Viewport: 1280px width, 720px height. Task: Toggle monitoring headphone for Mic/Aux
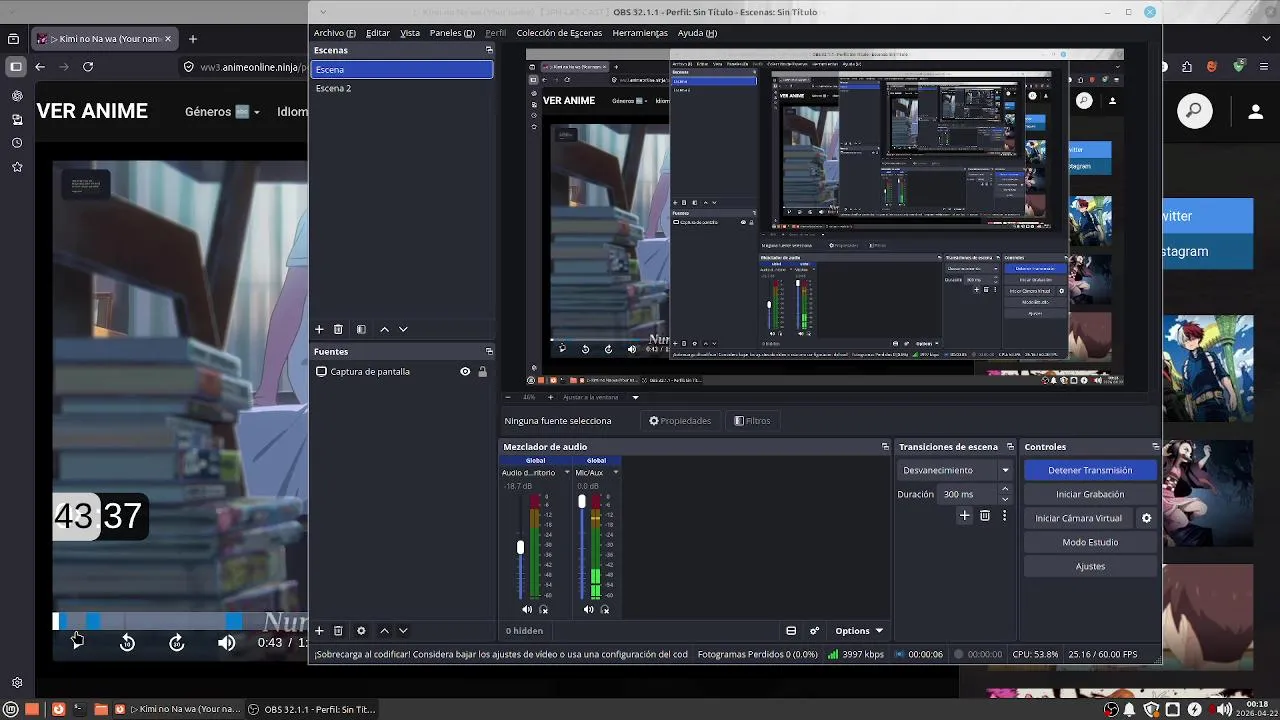[605, 610]
